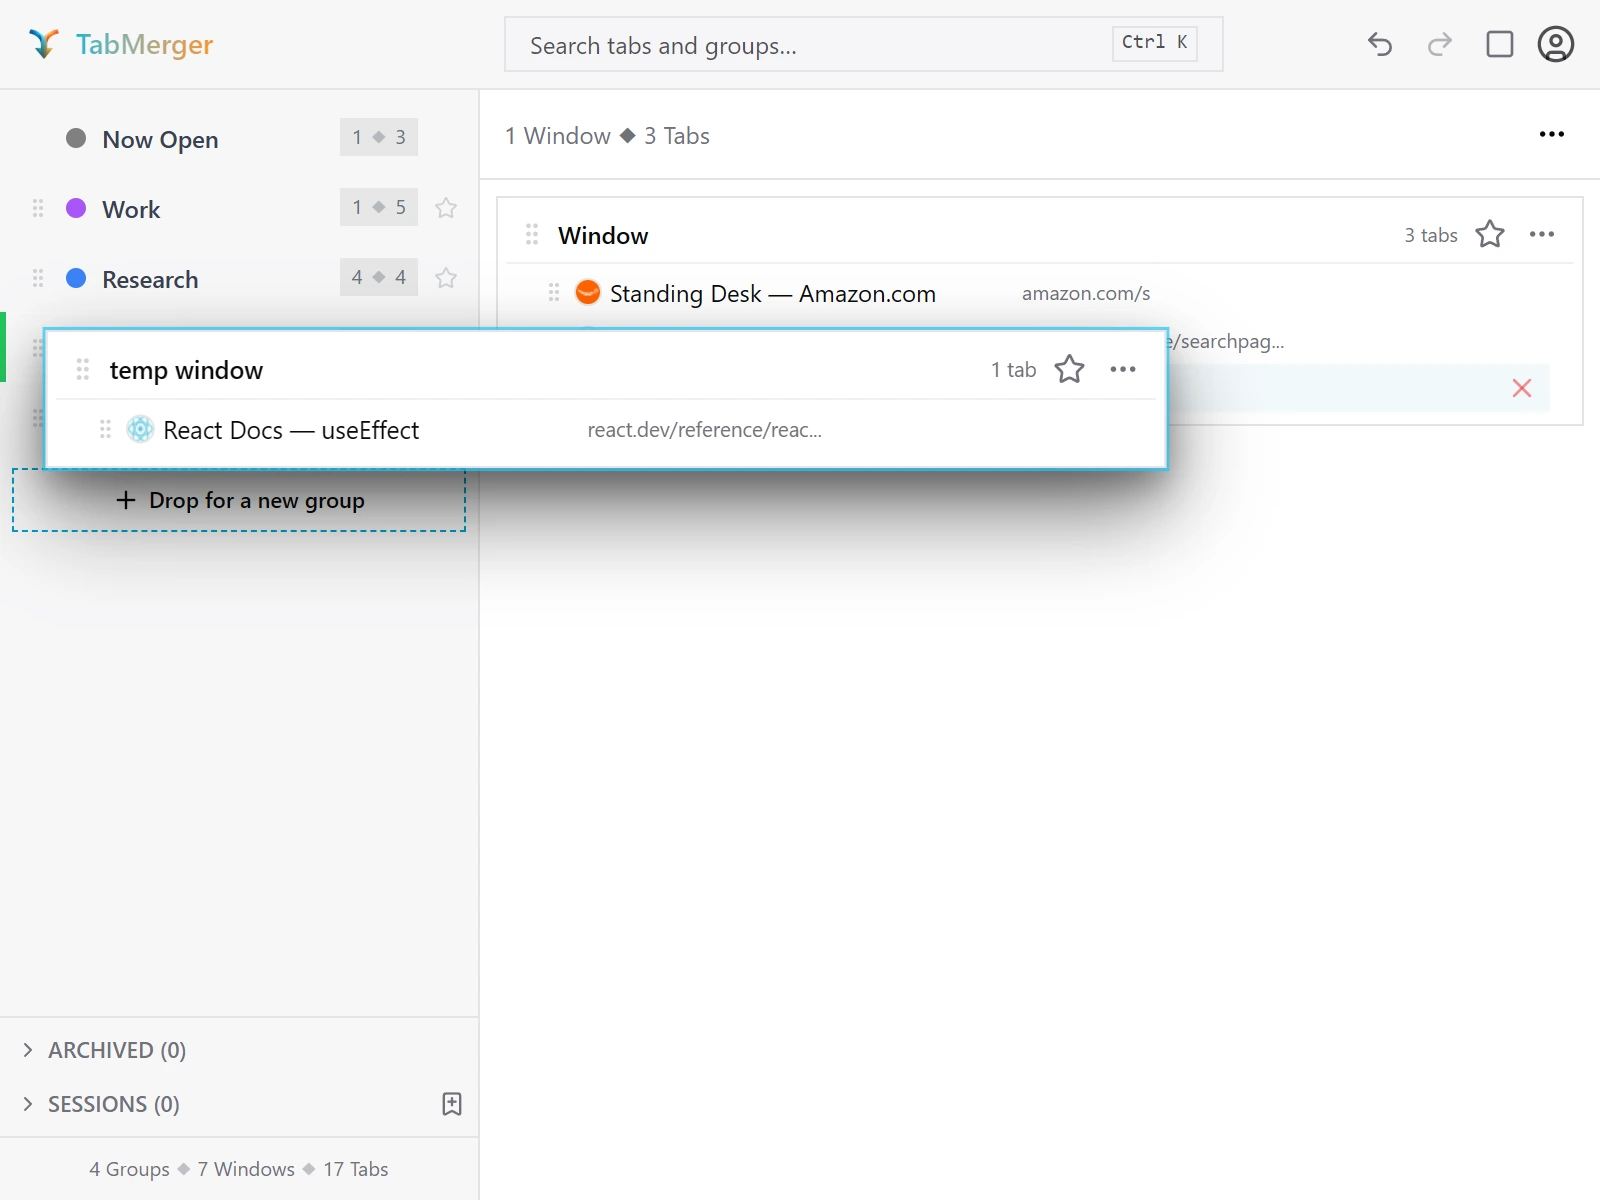Click the react.dev/reference URL text
This screenshot has width=1600, height=1200.
pos(705,430)
